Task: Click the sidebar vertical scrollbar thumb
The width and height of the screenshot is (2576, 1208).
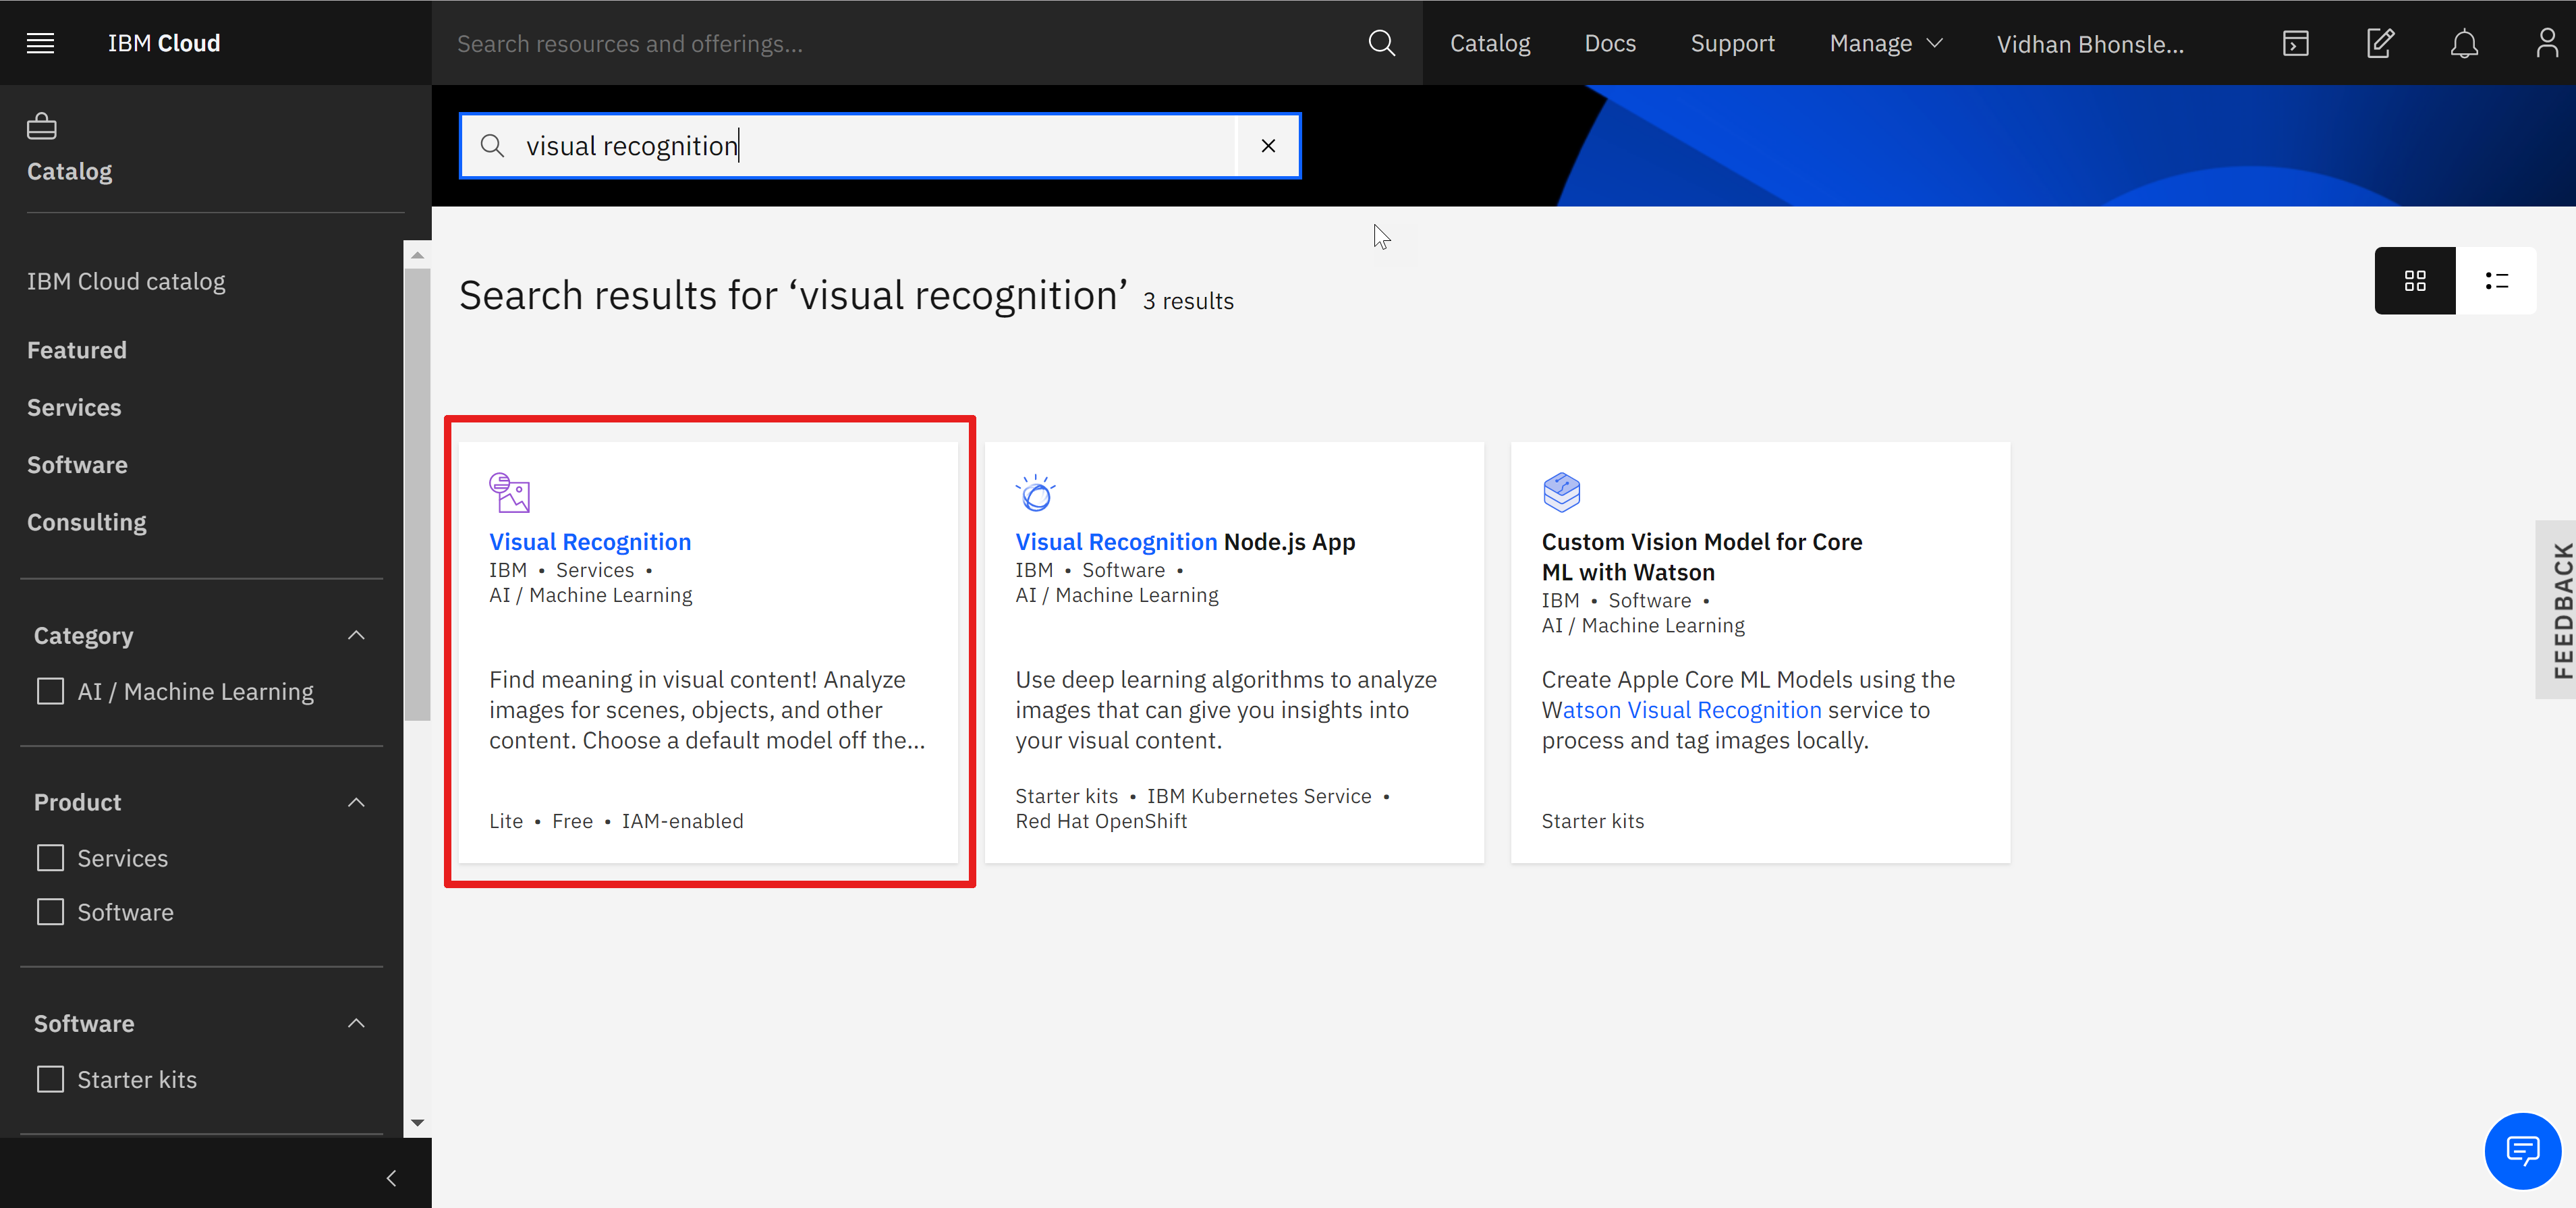Action: click(x=418, y=494)
